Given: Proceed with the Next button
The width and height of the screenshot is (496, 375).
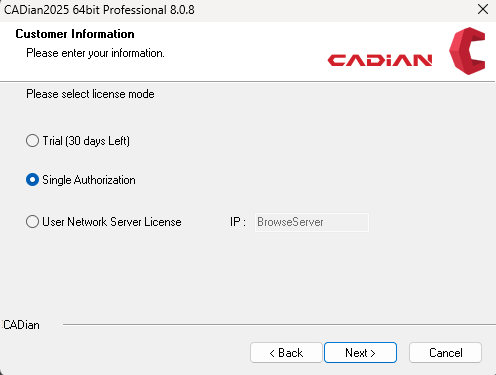Looking at the screenshot, I should [x=360, y=353].
